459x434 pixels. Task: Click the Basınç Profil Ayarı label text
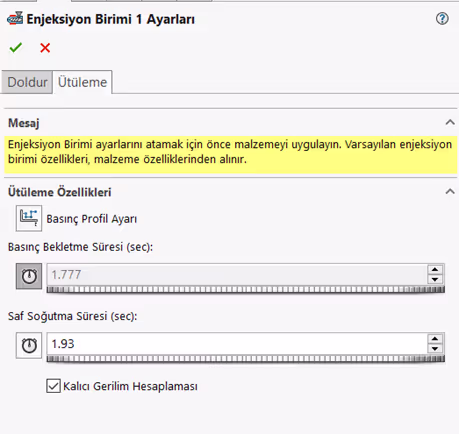pos(92,219)
